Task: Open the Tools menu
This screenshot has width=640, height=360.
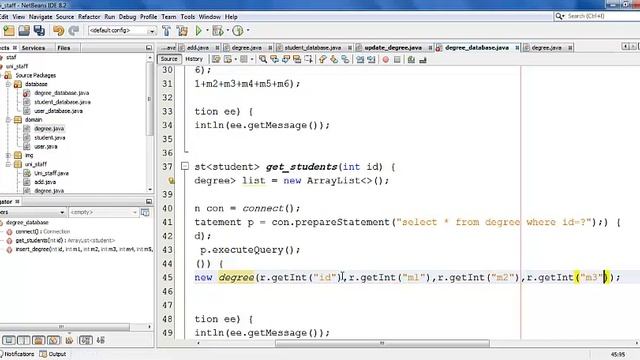Action: coord(187,17)
